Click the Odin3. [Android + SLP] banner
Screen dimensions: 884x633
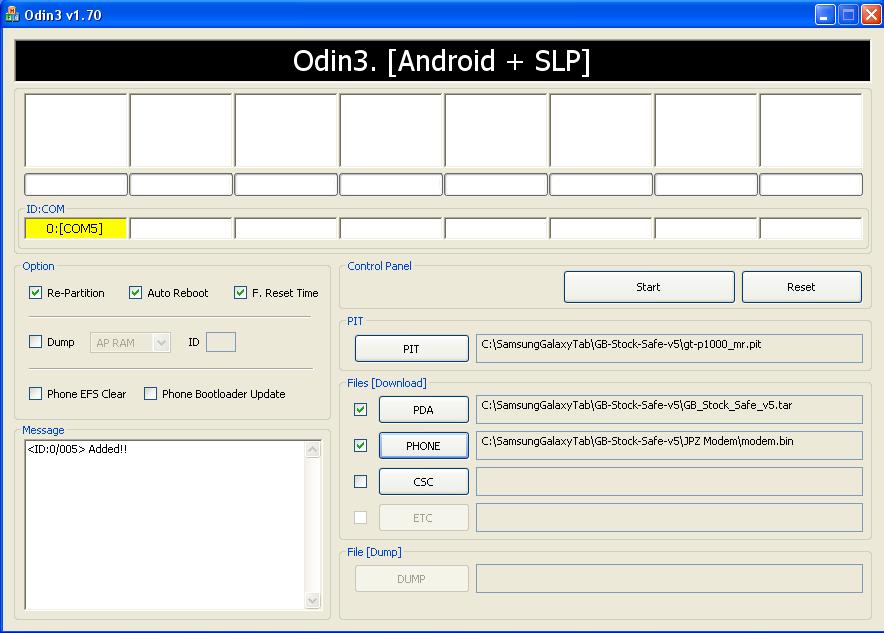[442, 60]
